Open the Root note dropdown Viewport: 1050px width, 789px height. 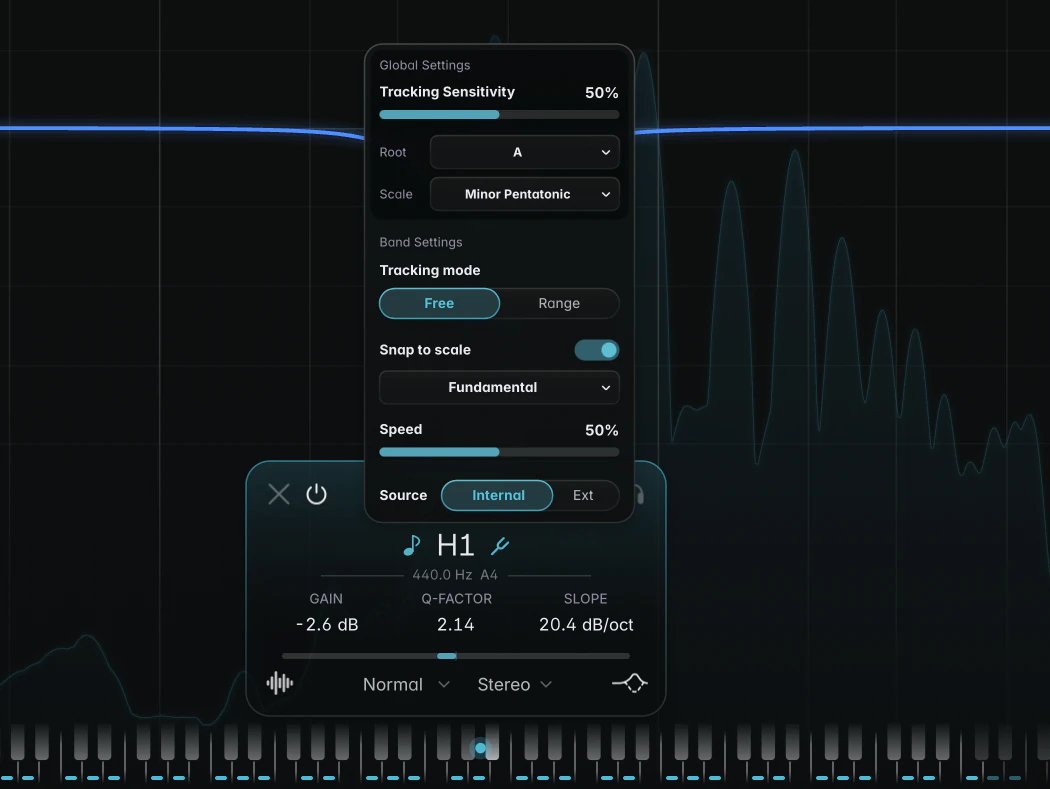[524, 152]
